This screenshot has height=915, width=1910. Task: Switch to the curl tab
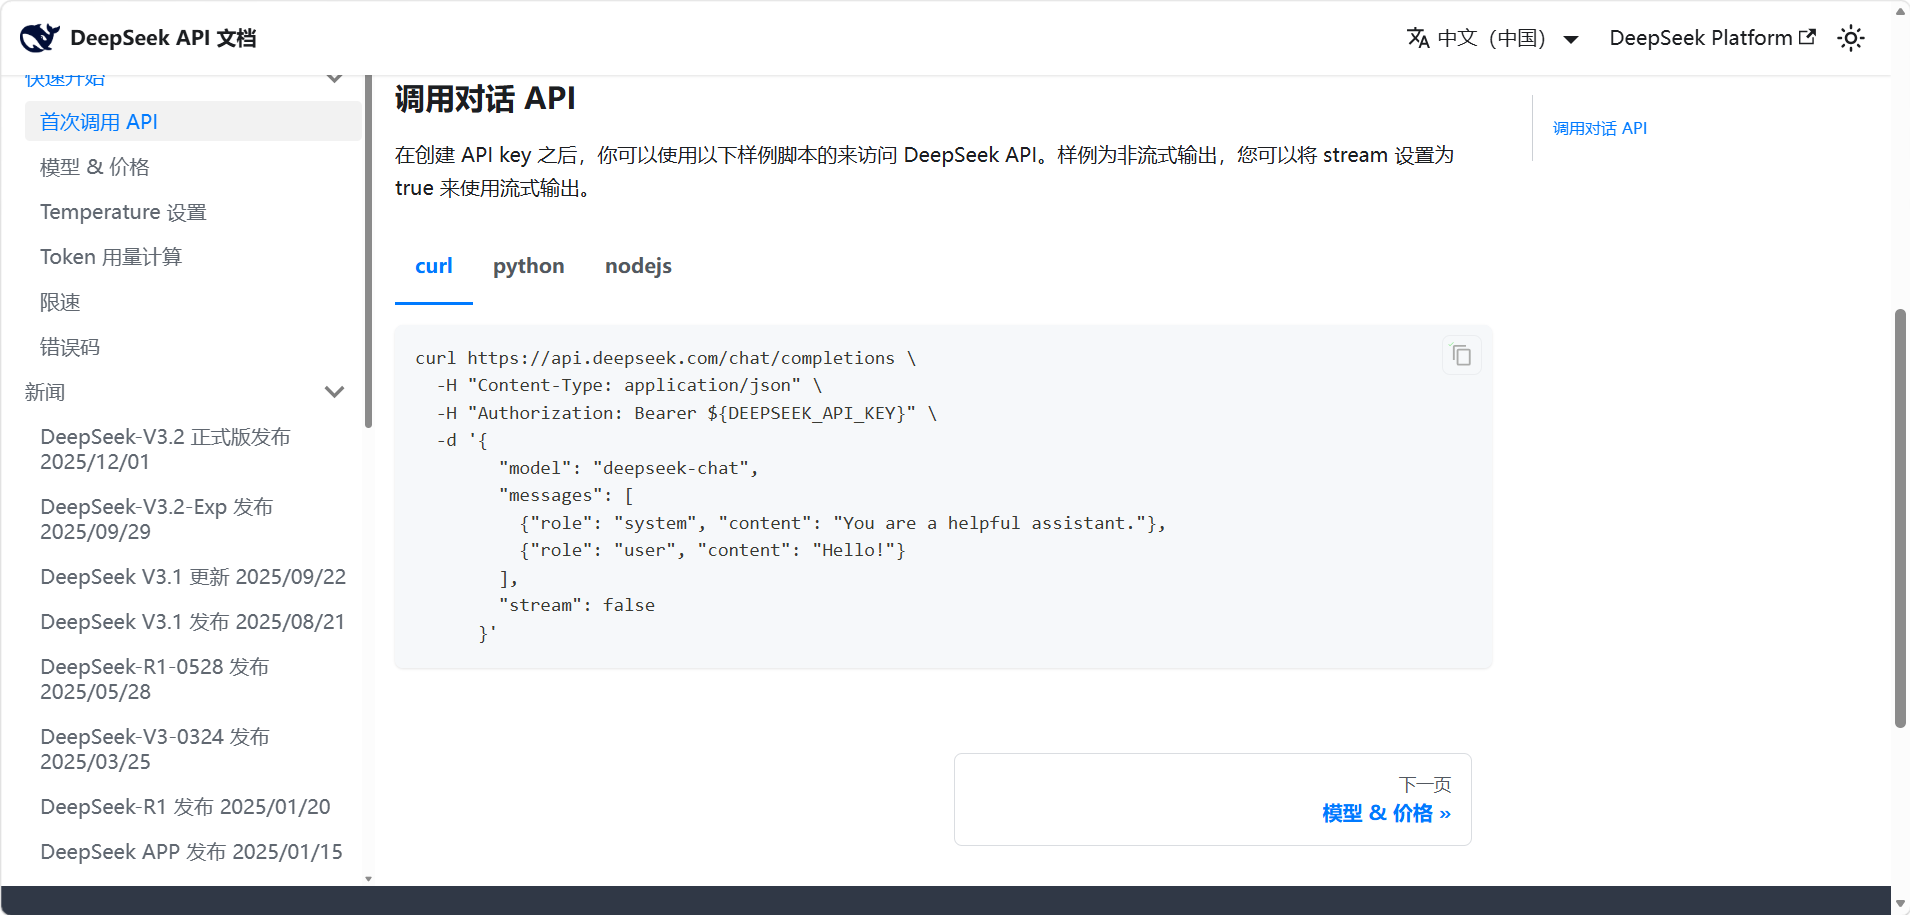tap(434, 266)
